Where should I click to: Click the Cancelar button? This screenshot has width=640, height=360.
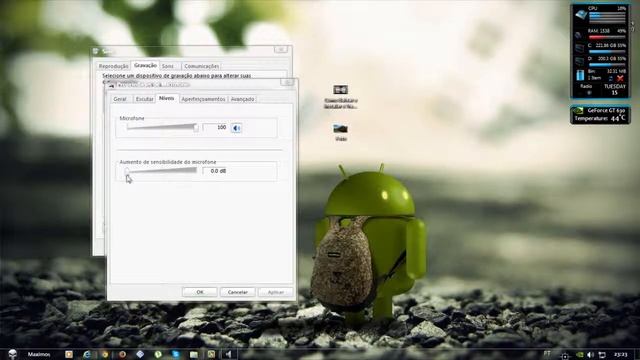238,292
